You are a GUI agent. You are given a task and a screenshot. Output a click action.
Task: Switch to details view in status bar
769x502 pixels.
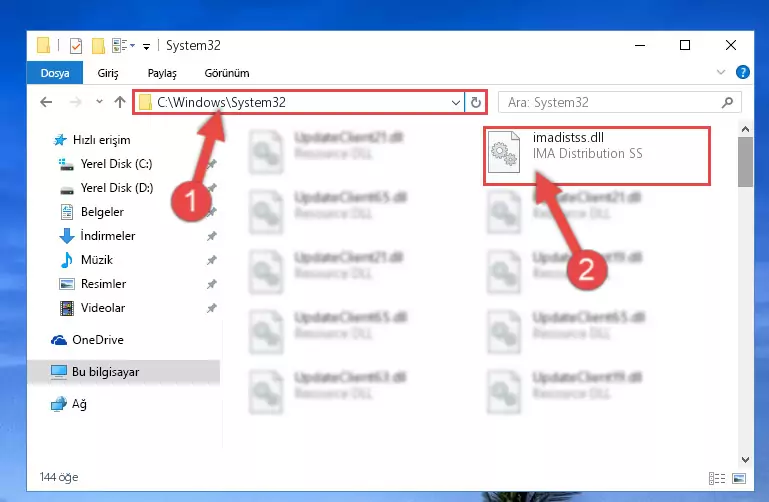717,478
